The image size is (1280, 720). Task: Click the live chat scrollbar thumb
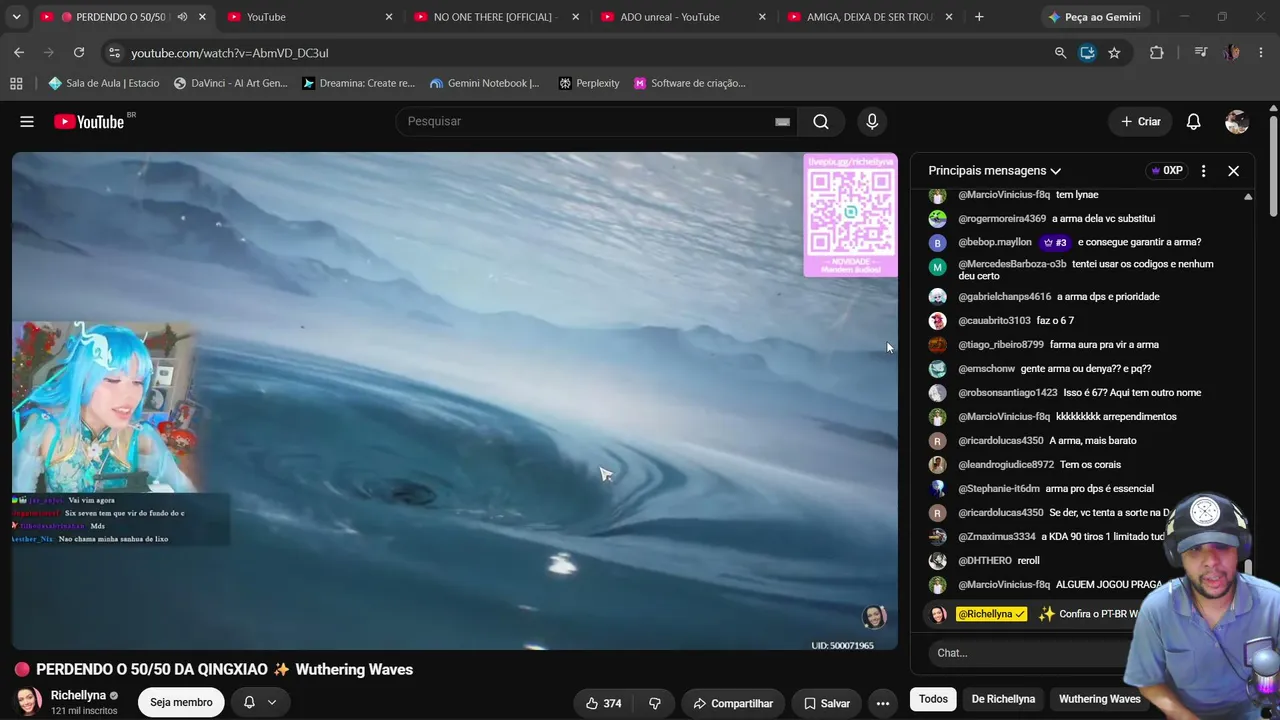click(1248, 567)
